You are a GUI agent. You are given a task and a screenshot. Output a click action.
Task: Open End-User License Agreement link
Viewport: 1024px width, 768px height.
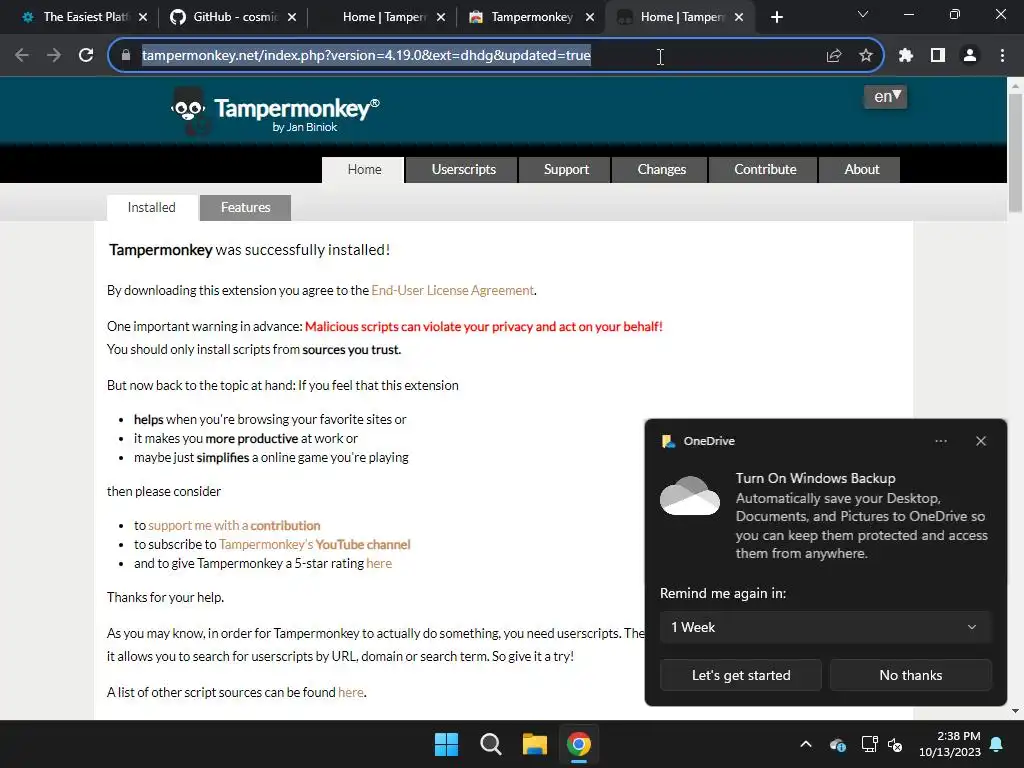(x=452, y=291)
